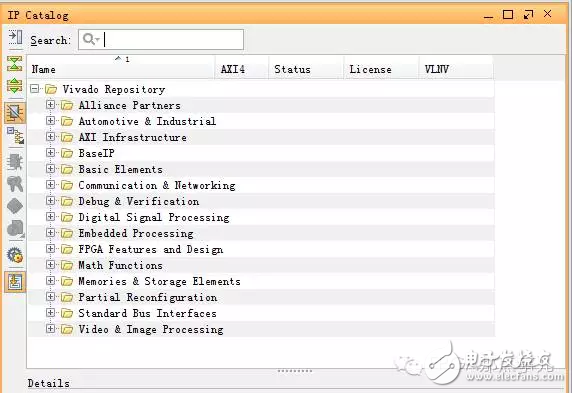Open the search options magnifier dropdown
572x393 pixels.
pyautogui.click(x=91, y=39)
